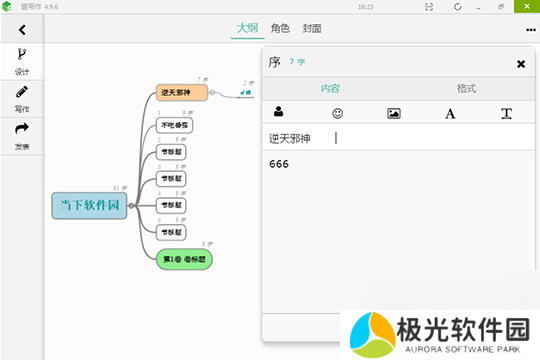Open the three-dots more menu
The image size is (540, 360).
[531, 30]
